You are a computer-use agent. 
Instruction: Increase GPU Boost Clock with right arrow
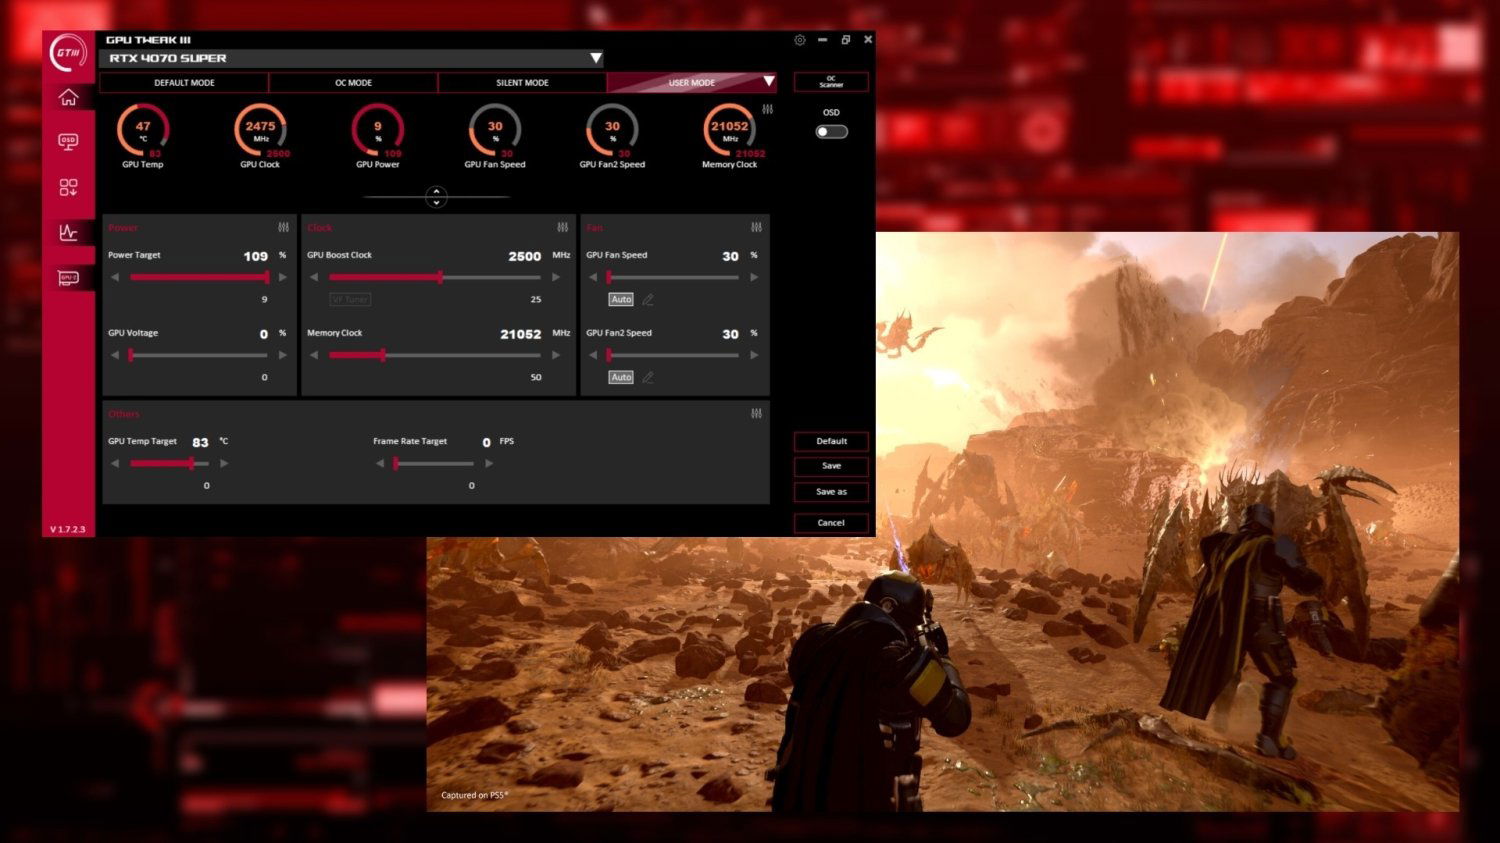point(556,277)
